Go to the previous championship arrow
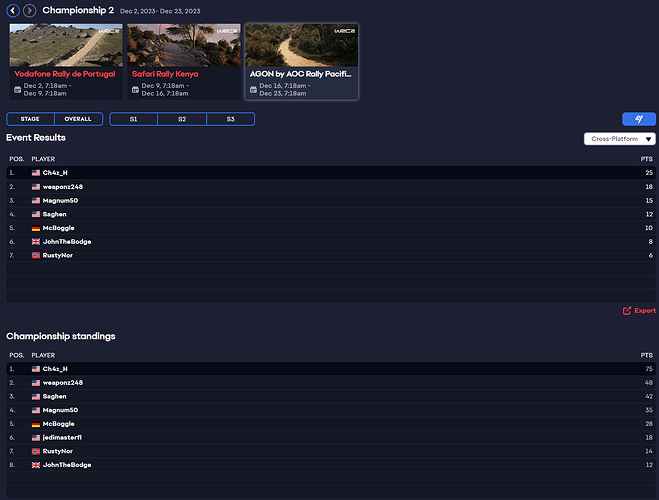The height and width of the screenshot is (500, 659). click(x=13, y=10)
